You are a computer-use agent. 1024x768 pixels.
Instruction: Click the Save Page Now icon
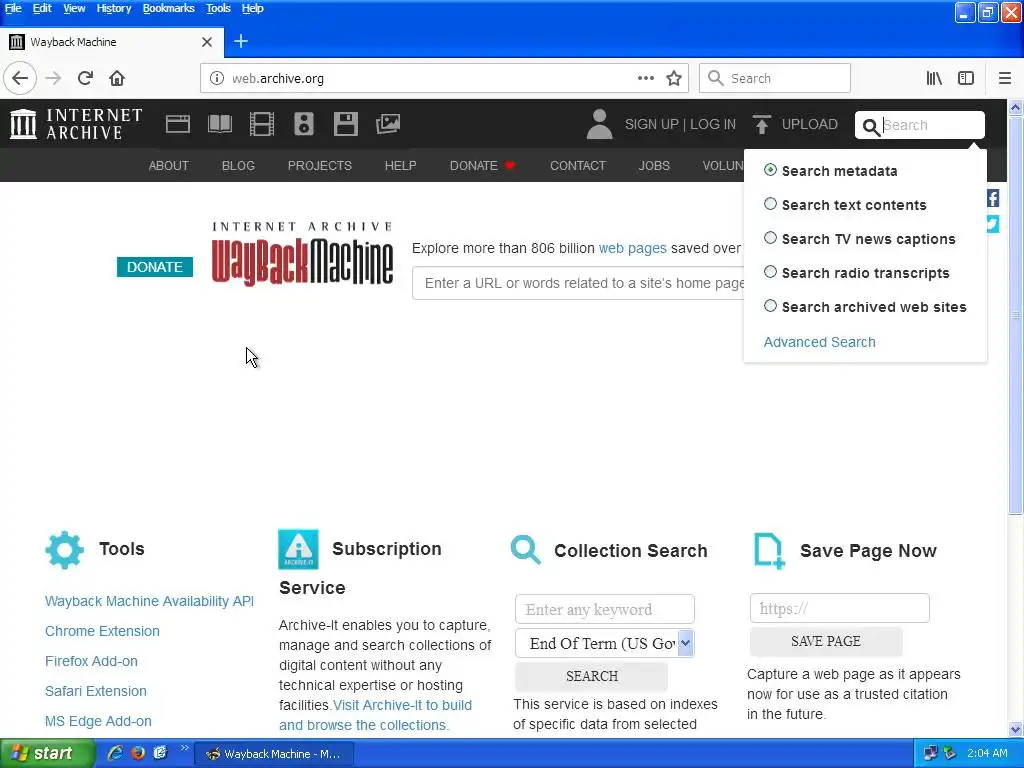[x=769, y=551]
